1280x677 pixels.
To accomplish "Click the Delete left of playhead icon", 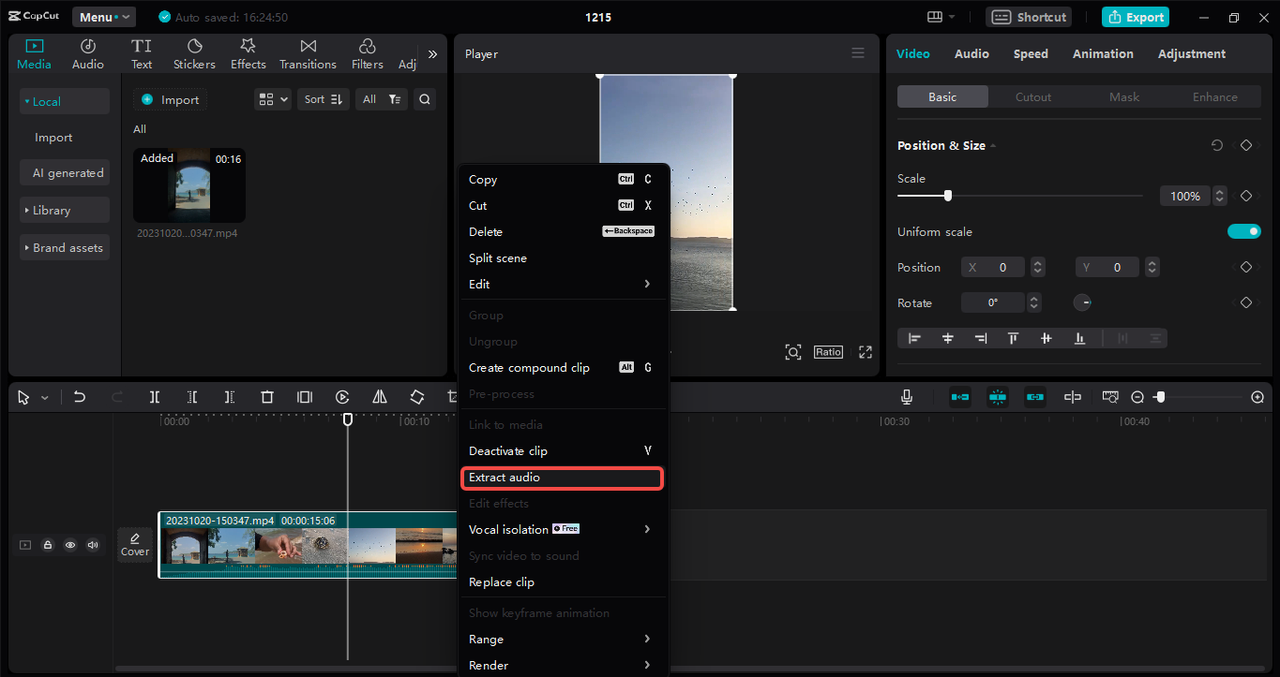I will coord(192,397).
